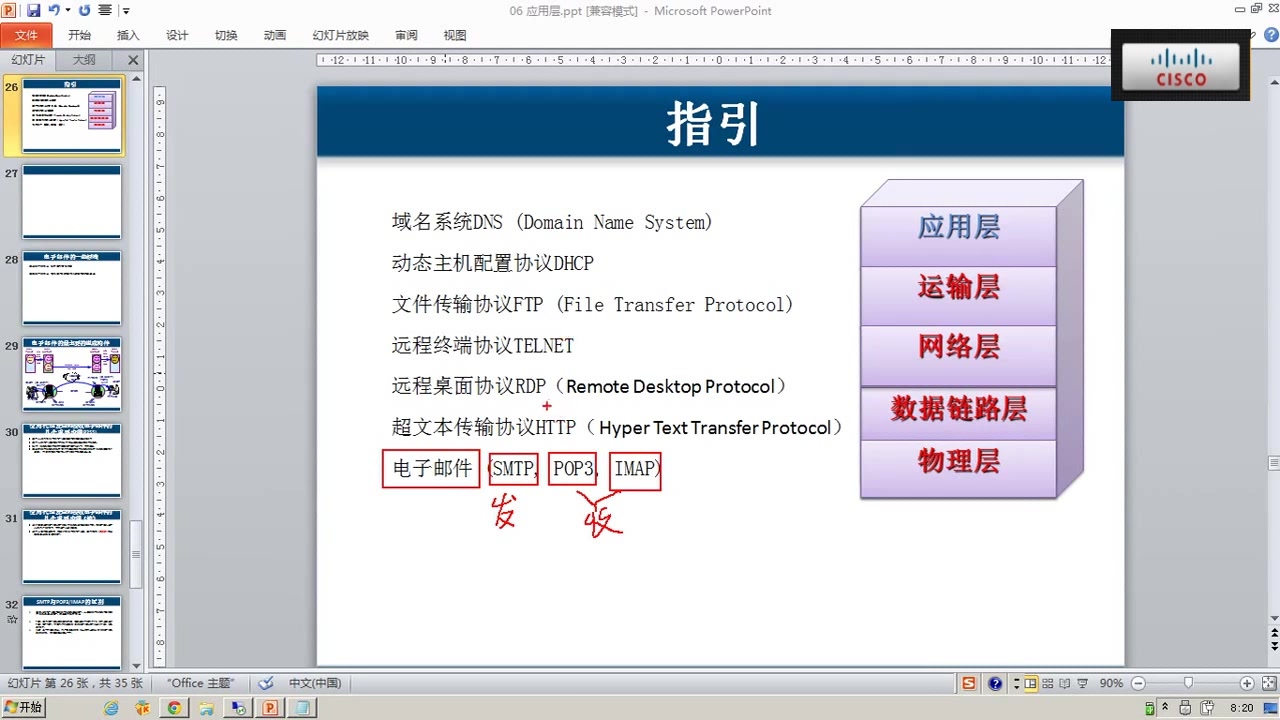Switch to Slide Sorter view in status bar
The image size is (1280, 720).
1048,683
